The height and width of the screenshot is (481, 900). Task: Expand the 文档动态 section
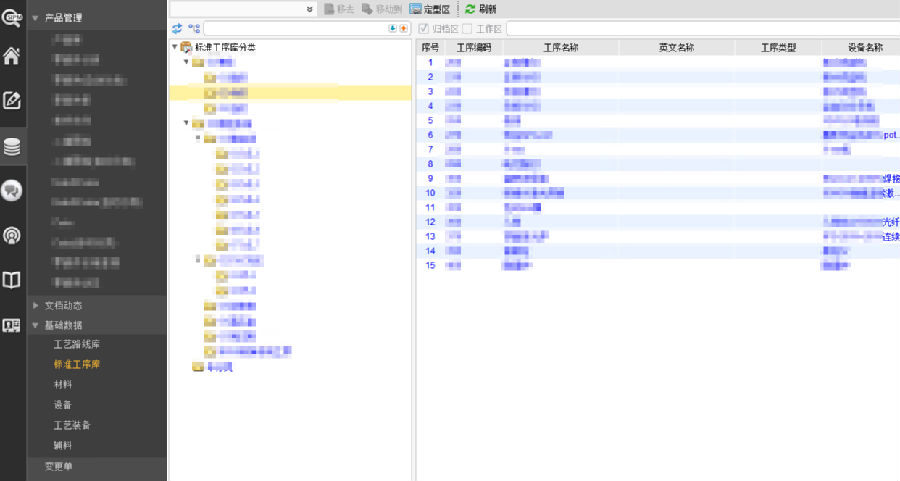click(x=37, y=305)
